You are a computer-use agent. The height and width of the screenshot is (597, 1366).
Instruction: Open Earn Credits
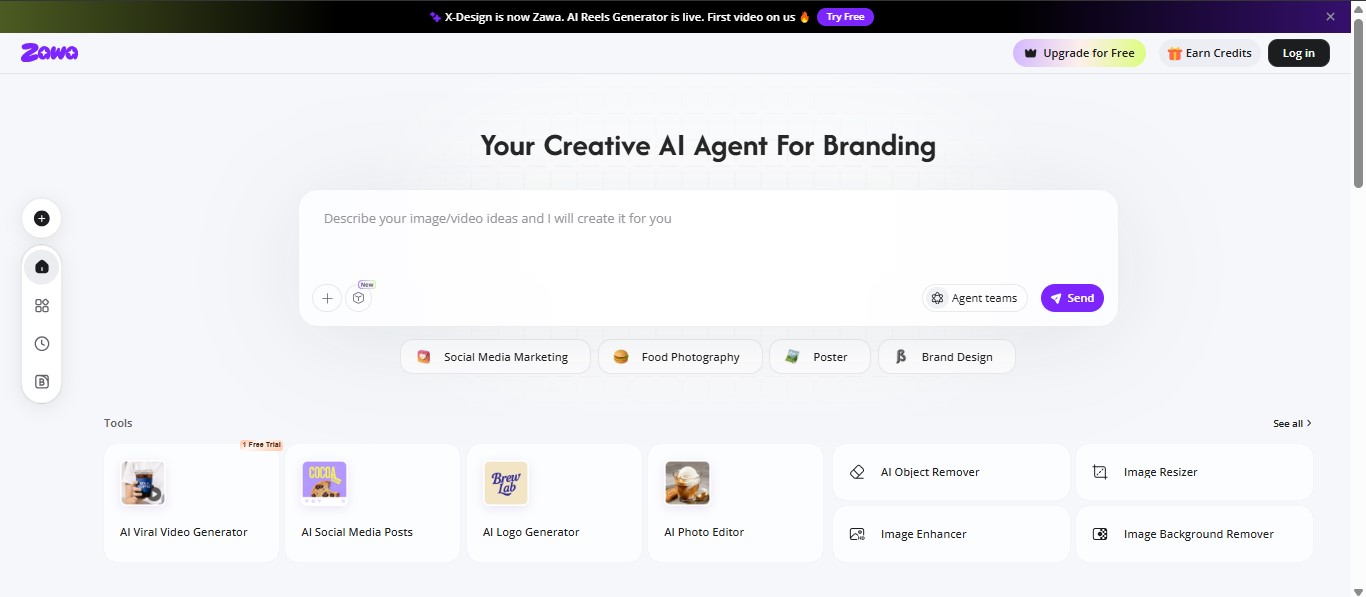point(1209,53)
